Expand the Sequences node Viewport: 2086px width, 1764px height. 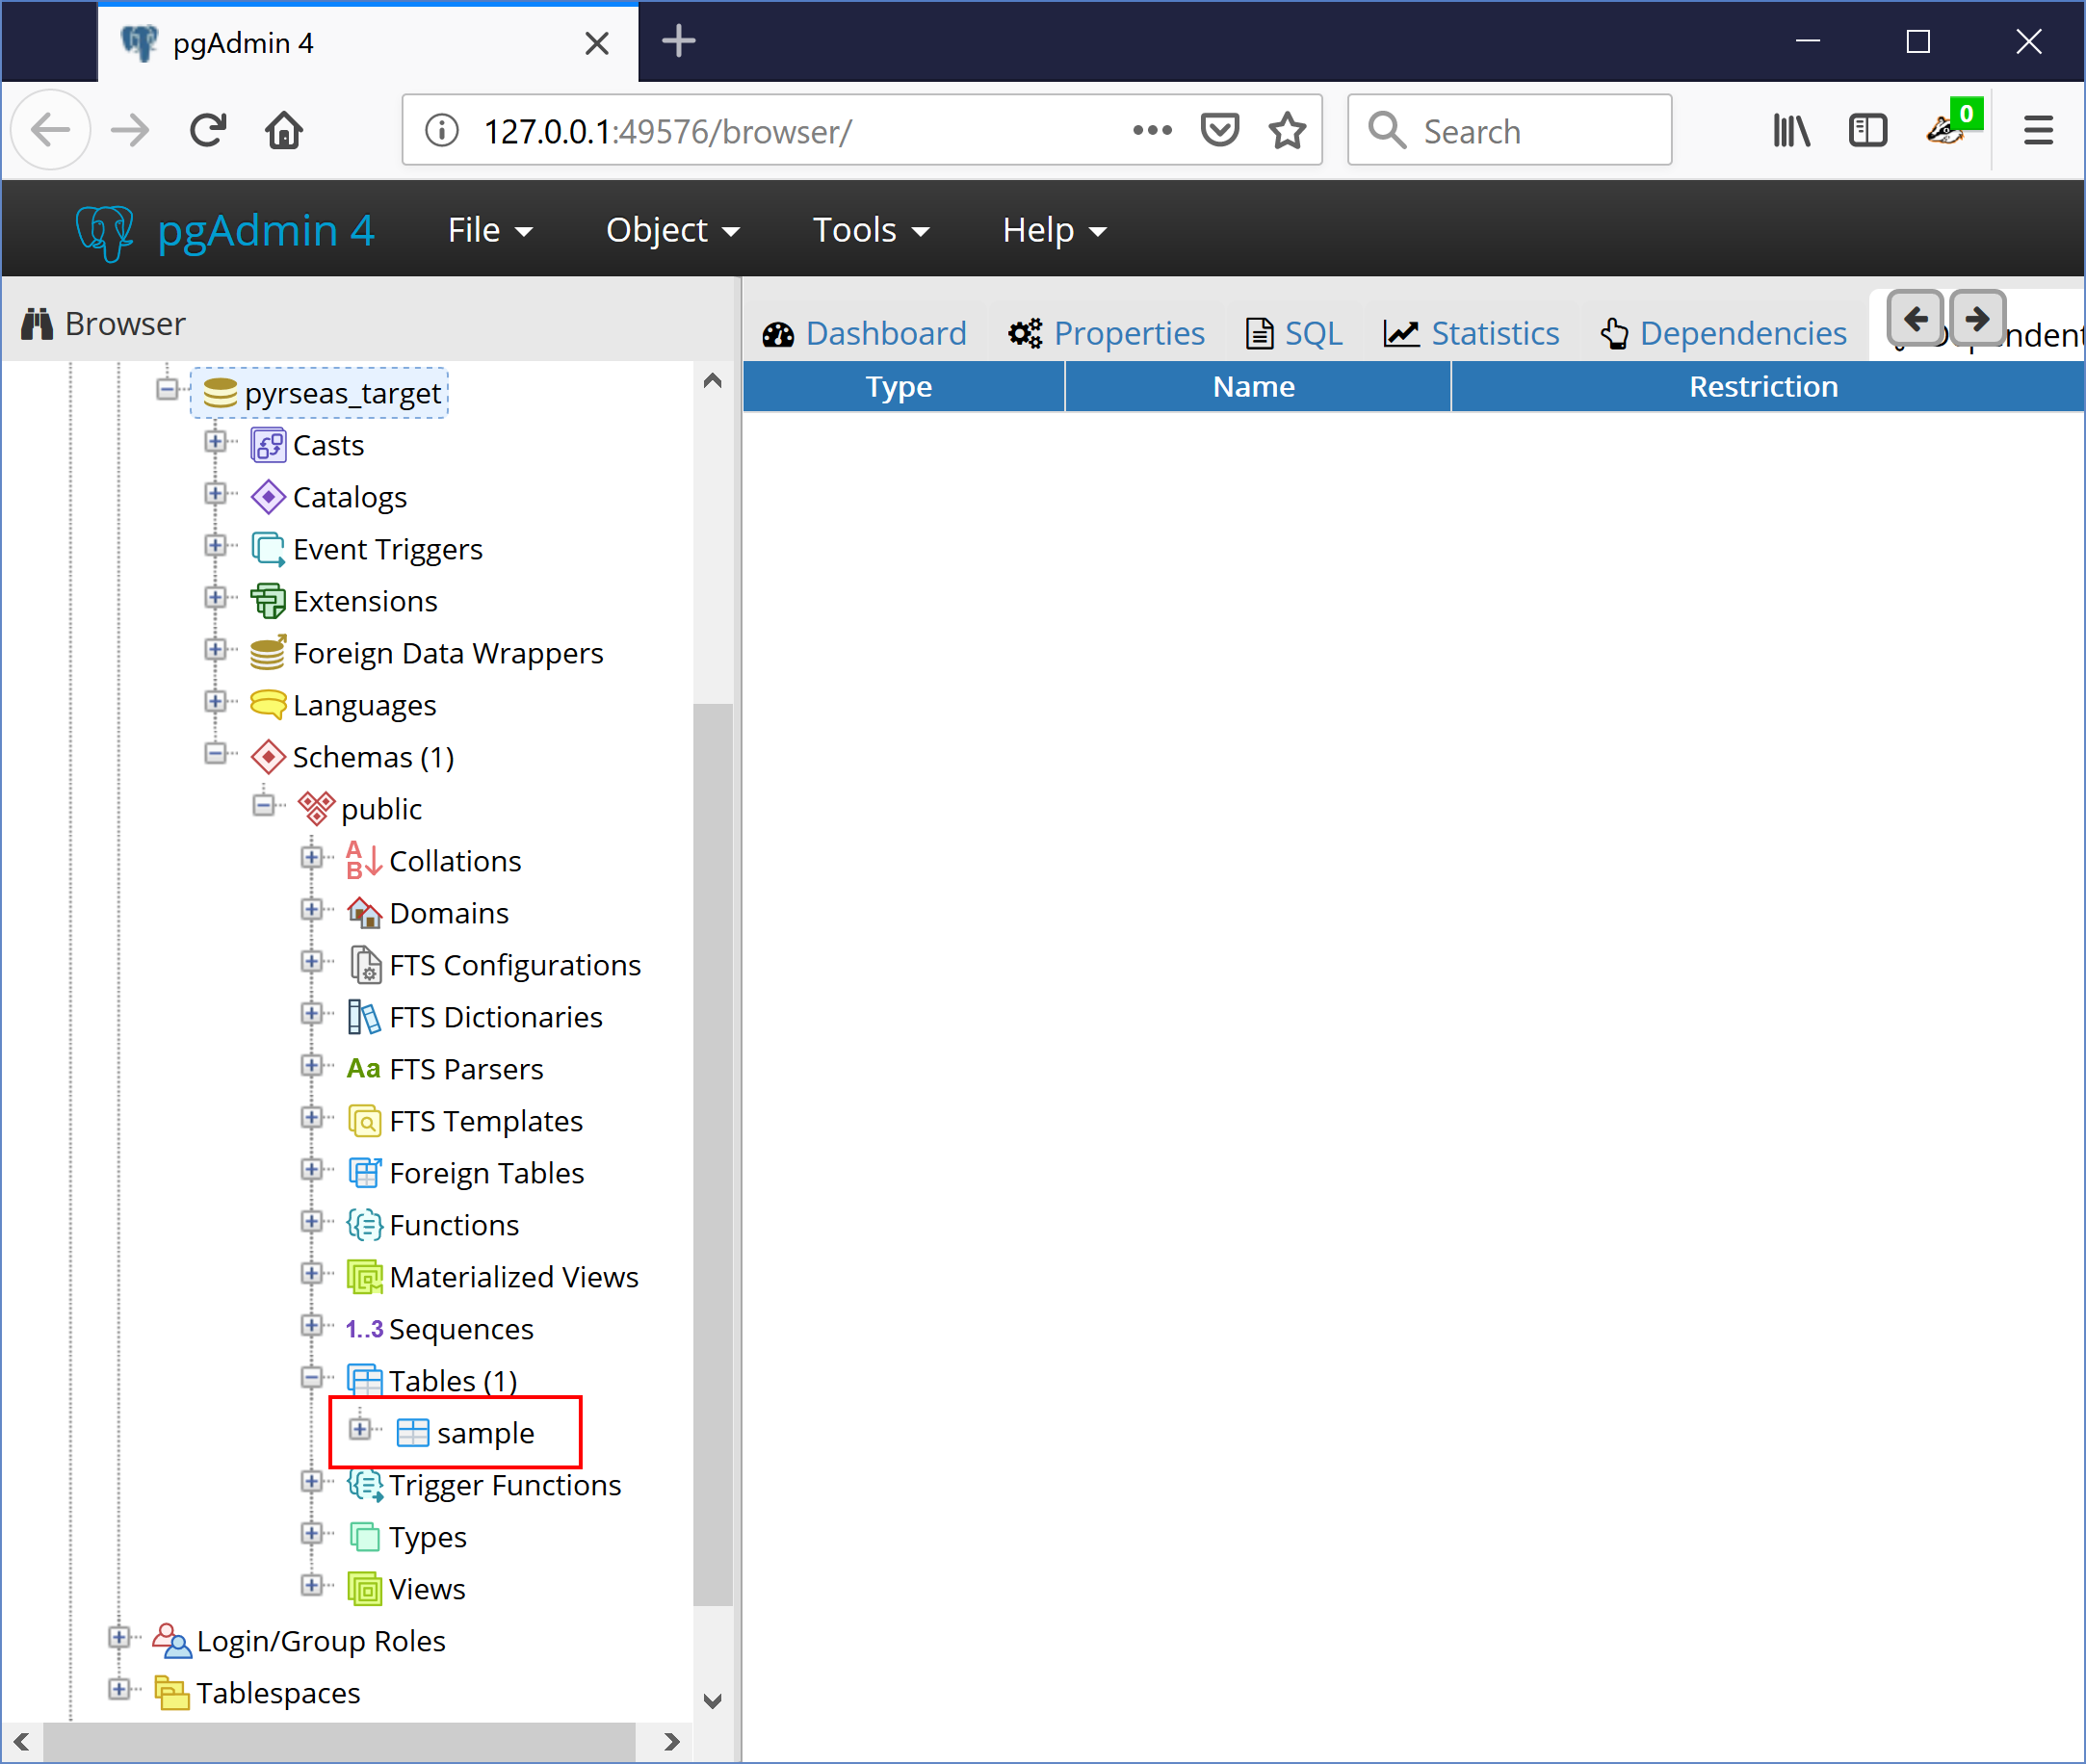coord(311,1325)
